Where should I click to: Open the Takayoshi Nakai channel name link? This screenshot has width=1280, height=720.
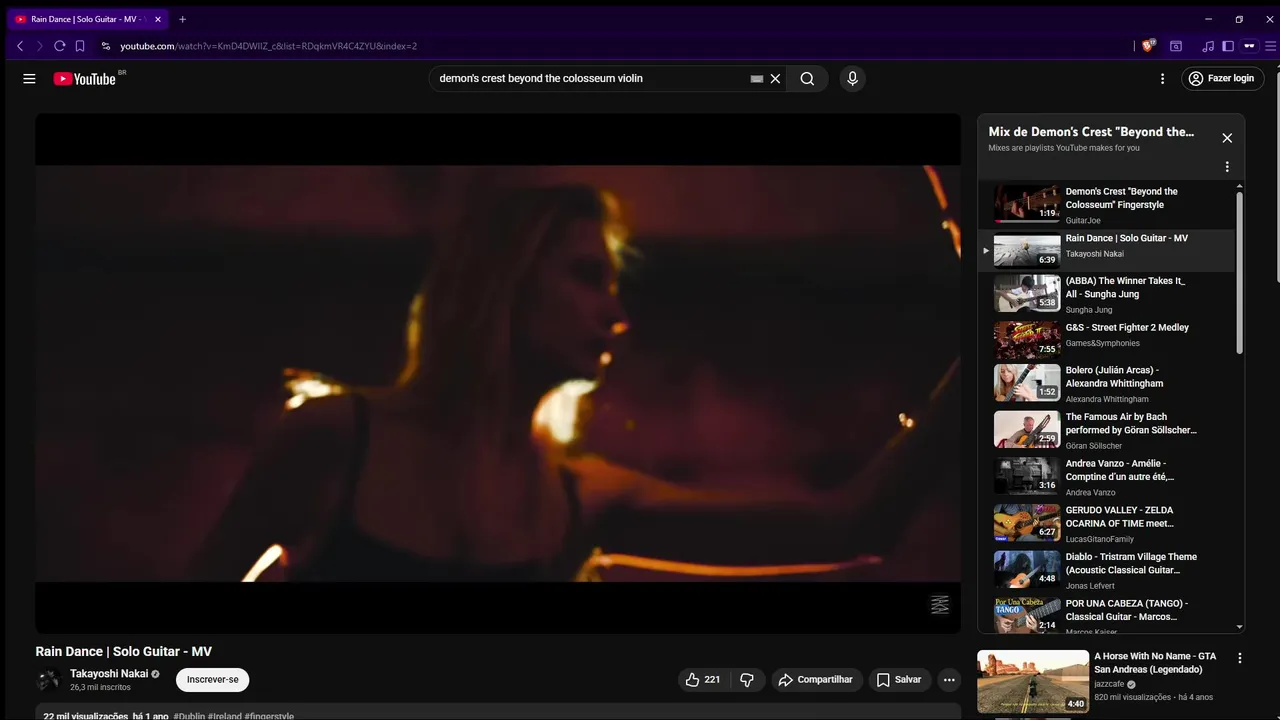point(109,674)
